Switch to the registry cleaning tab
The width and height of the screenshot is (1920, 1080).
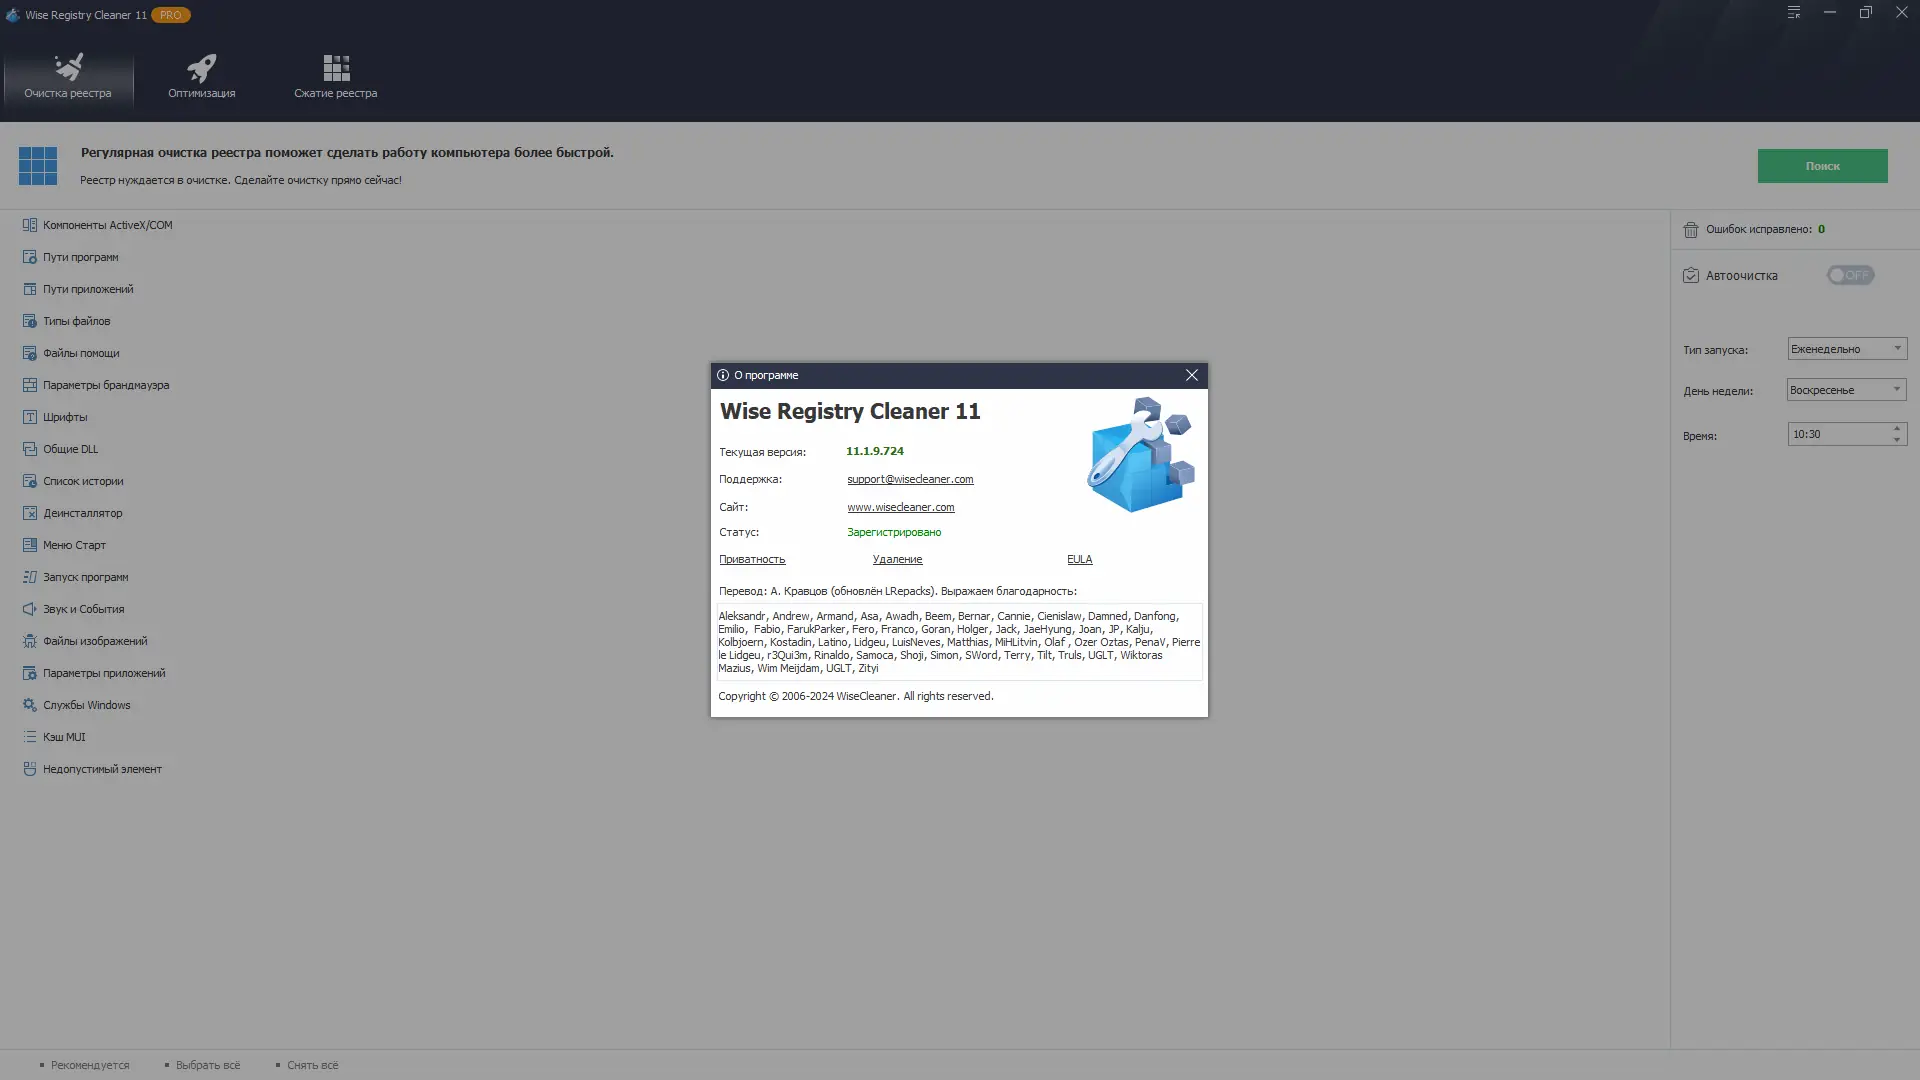(x=68, y=76)
